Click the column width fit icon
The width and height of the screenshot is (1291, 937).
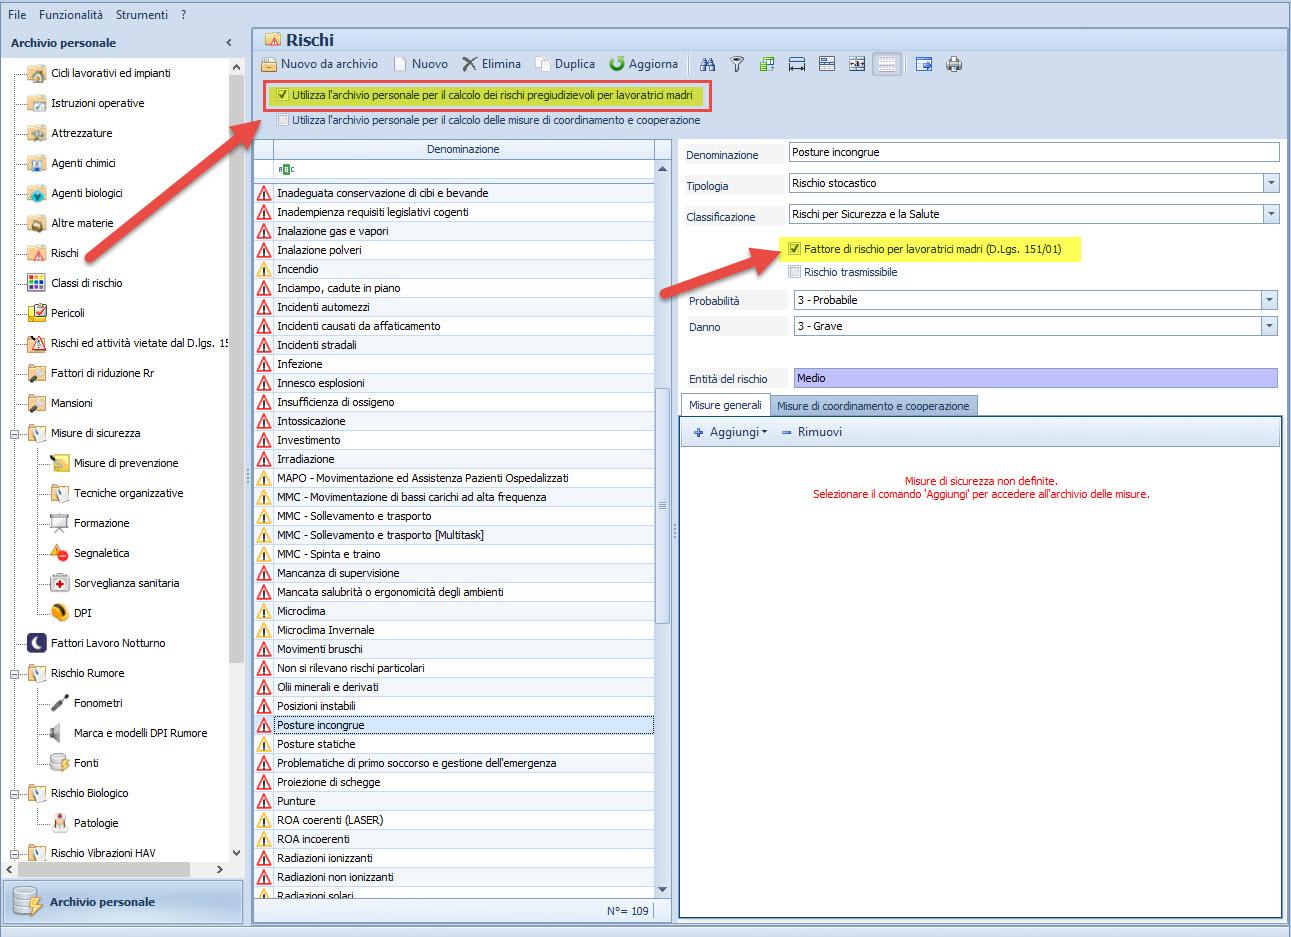click(x=797, y=64)
